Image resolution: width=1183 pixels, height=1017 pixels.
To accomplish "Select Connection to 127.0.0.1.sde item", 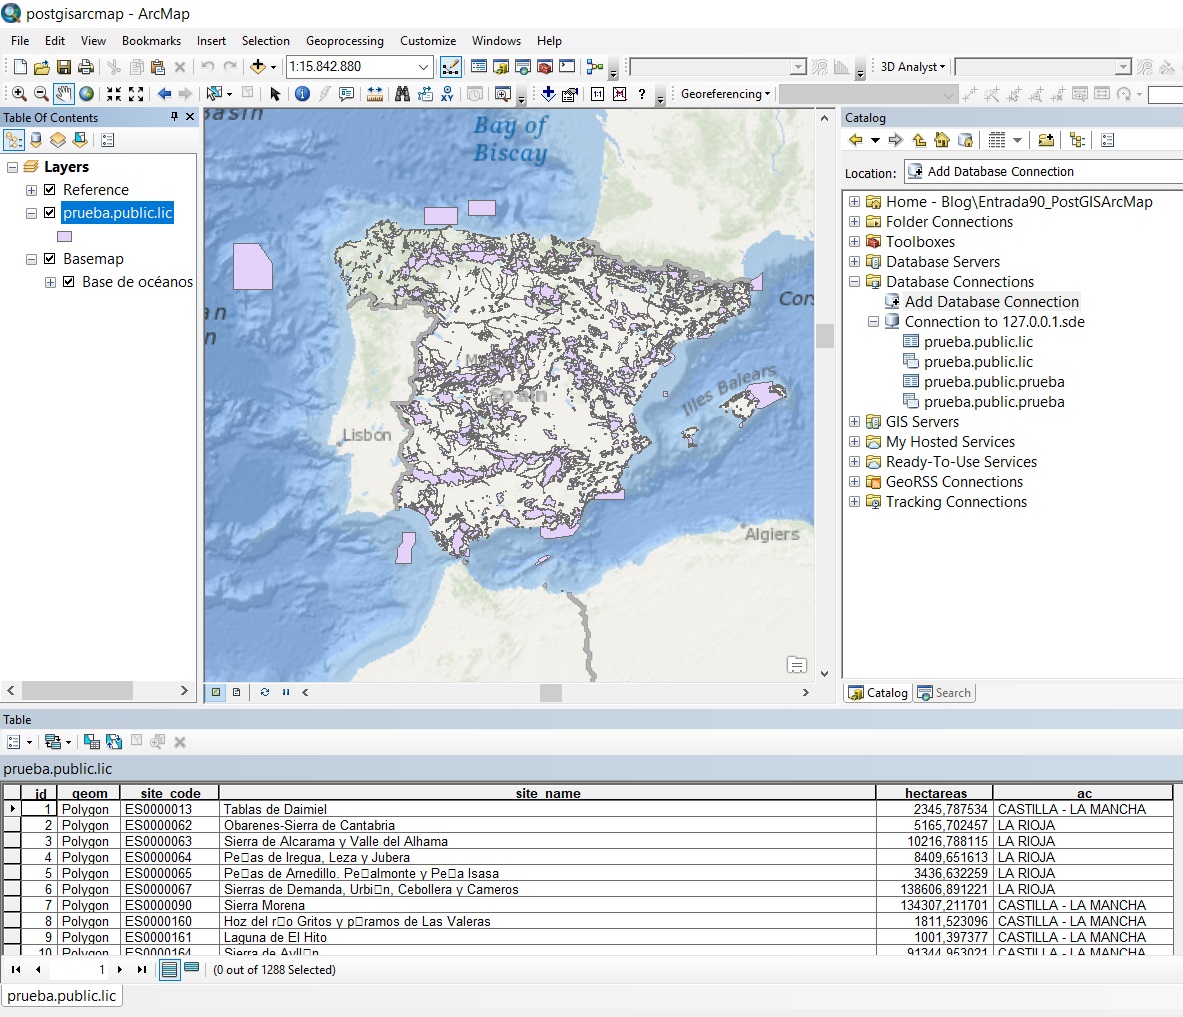I will coord(994,322).
